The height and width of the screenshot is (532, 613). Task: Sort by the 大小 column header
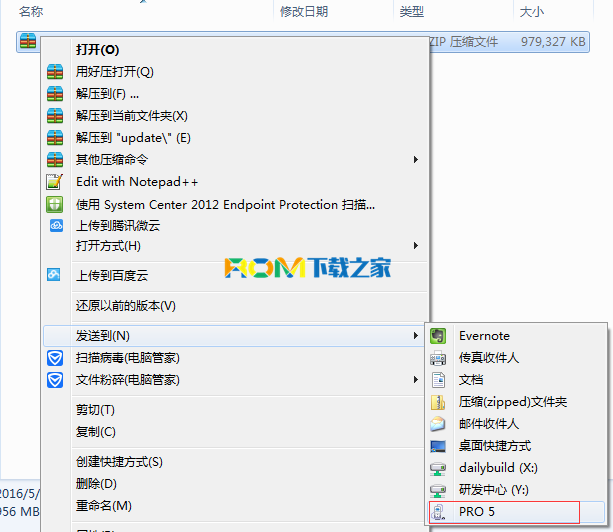(x=531, y=11)
